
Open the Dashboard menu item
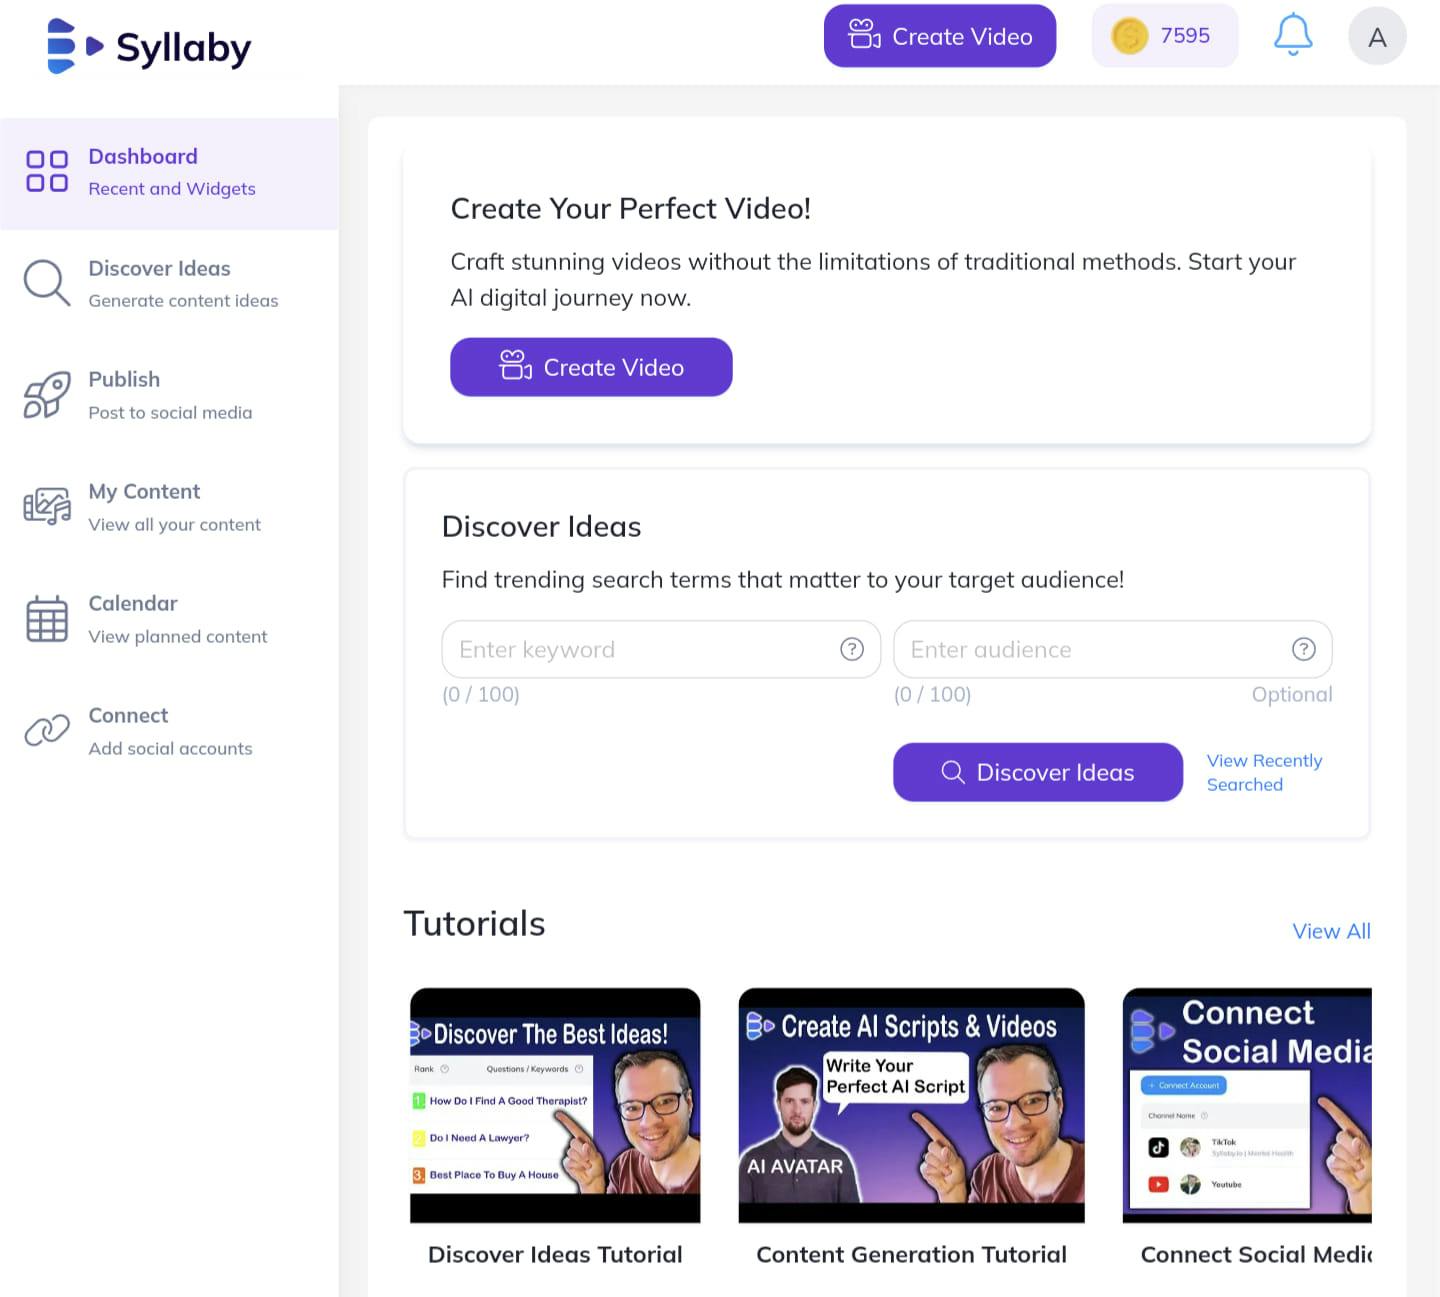169,173
